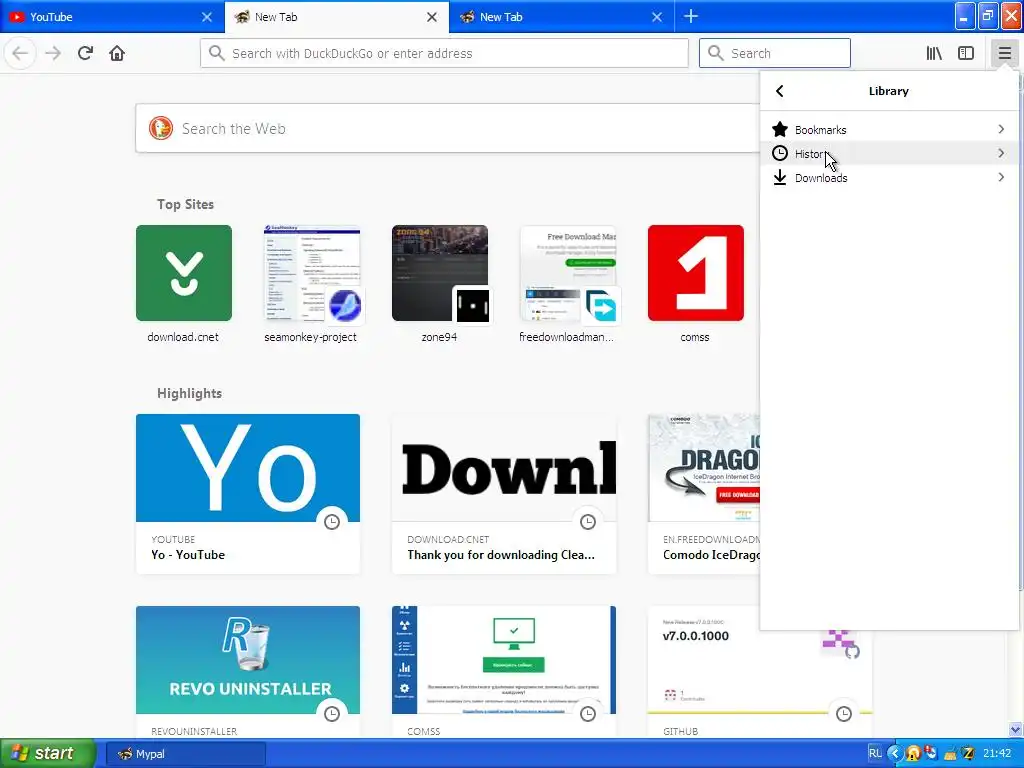
Task: Close the hamburger menu button
Action: (1004, 53)
